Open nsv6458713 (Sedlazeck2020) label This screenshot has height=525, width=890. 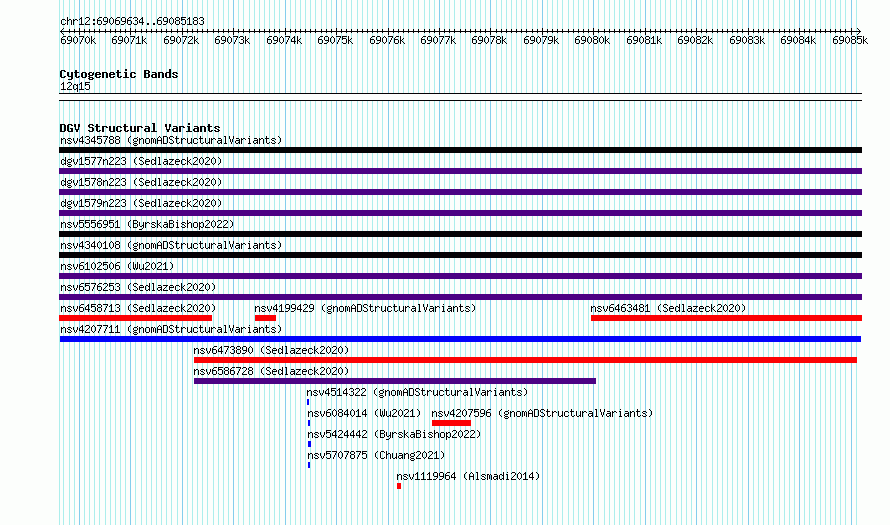tap(138, 308)
